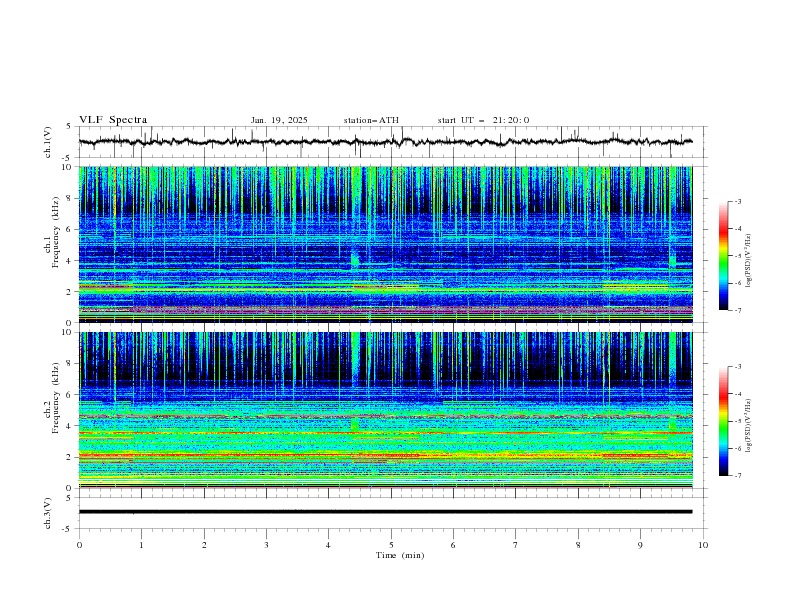
Task: Click the "start UT = 21:20:0" text
Action: coord(483,120)
